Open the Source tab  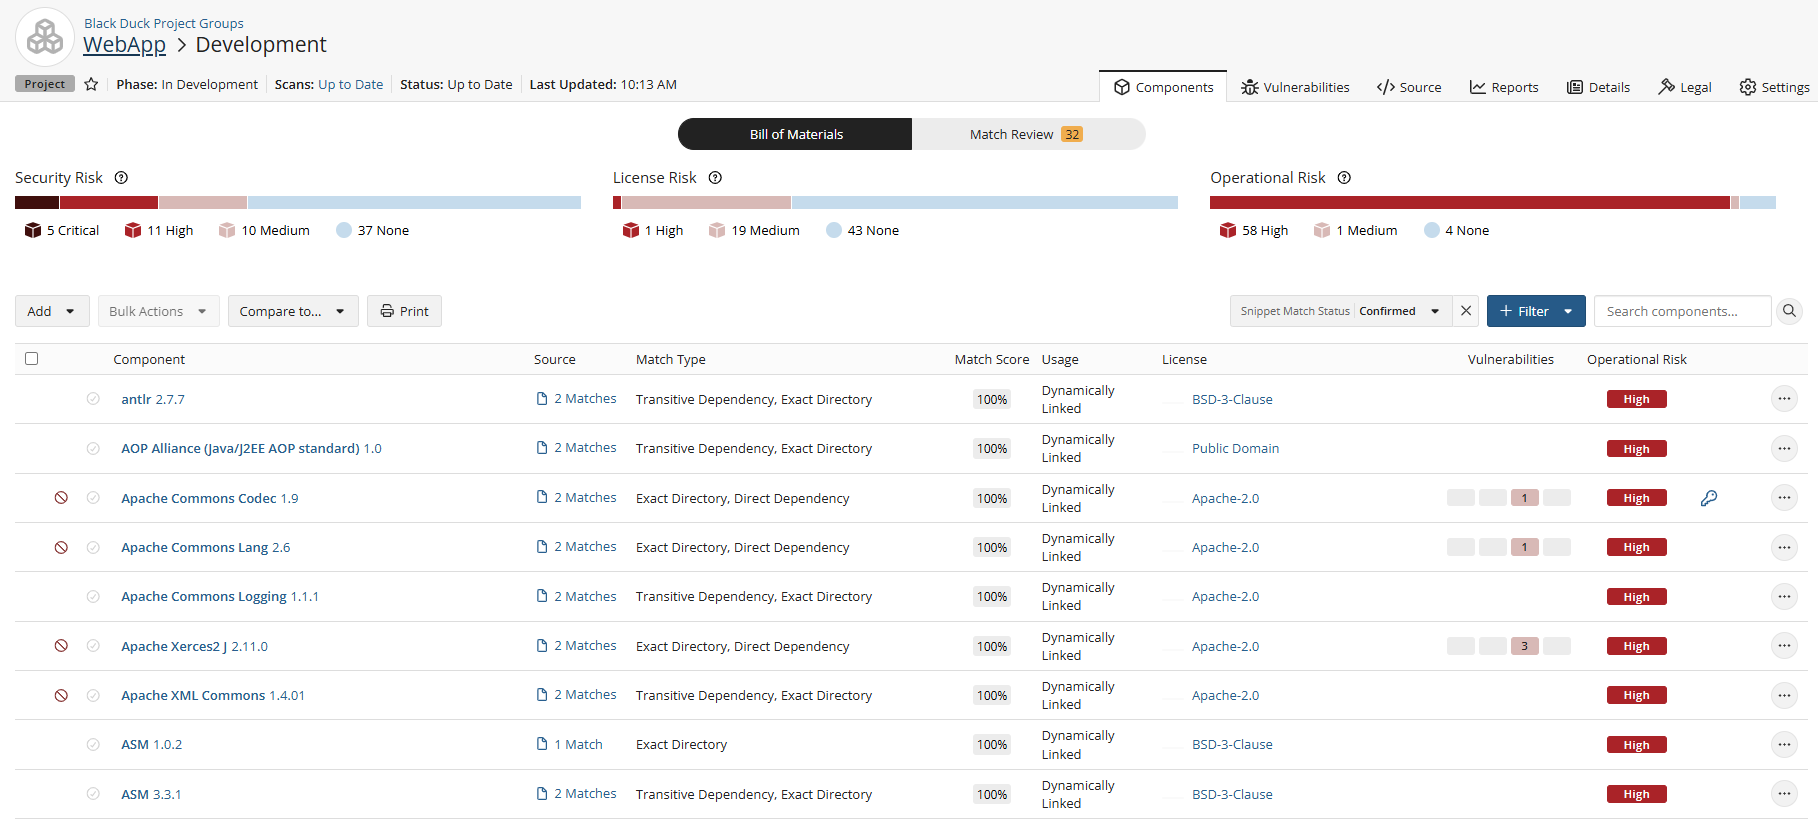pos(1409,87)
